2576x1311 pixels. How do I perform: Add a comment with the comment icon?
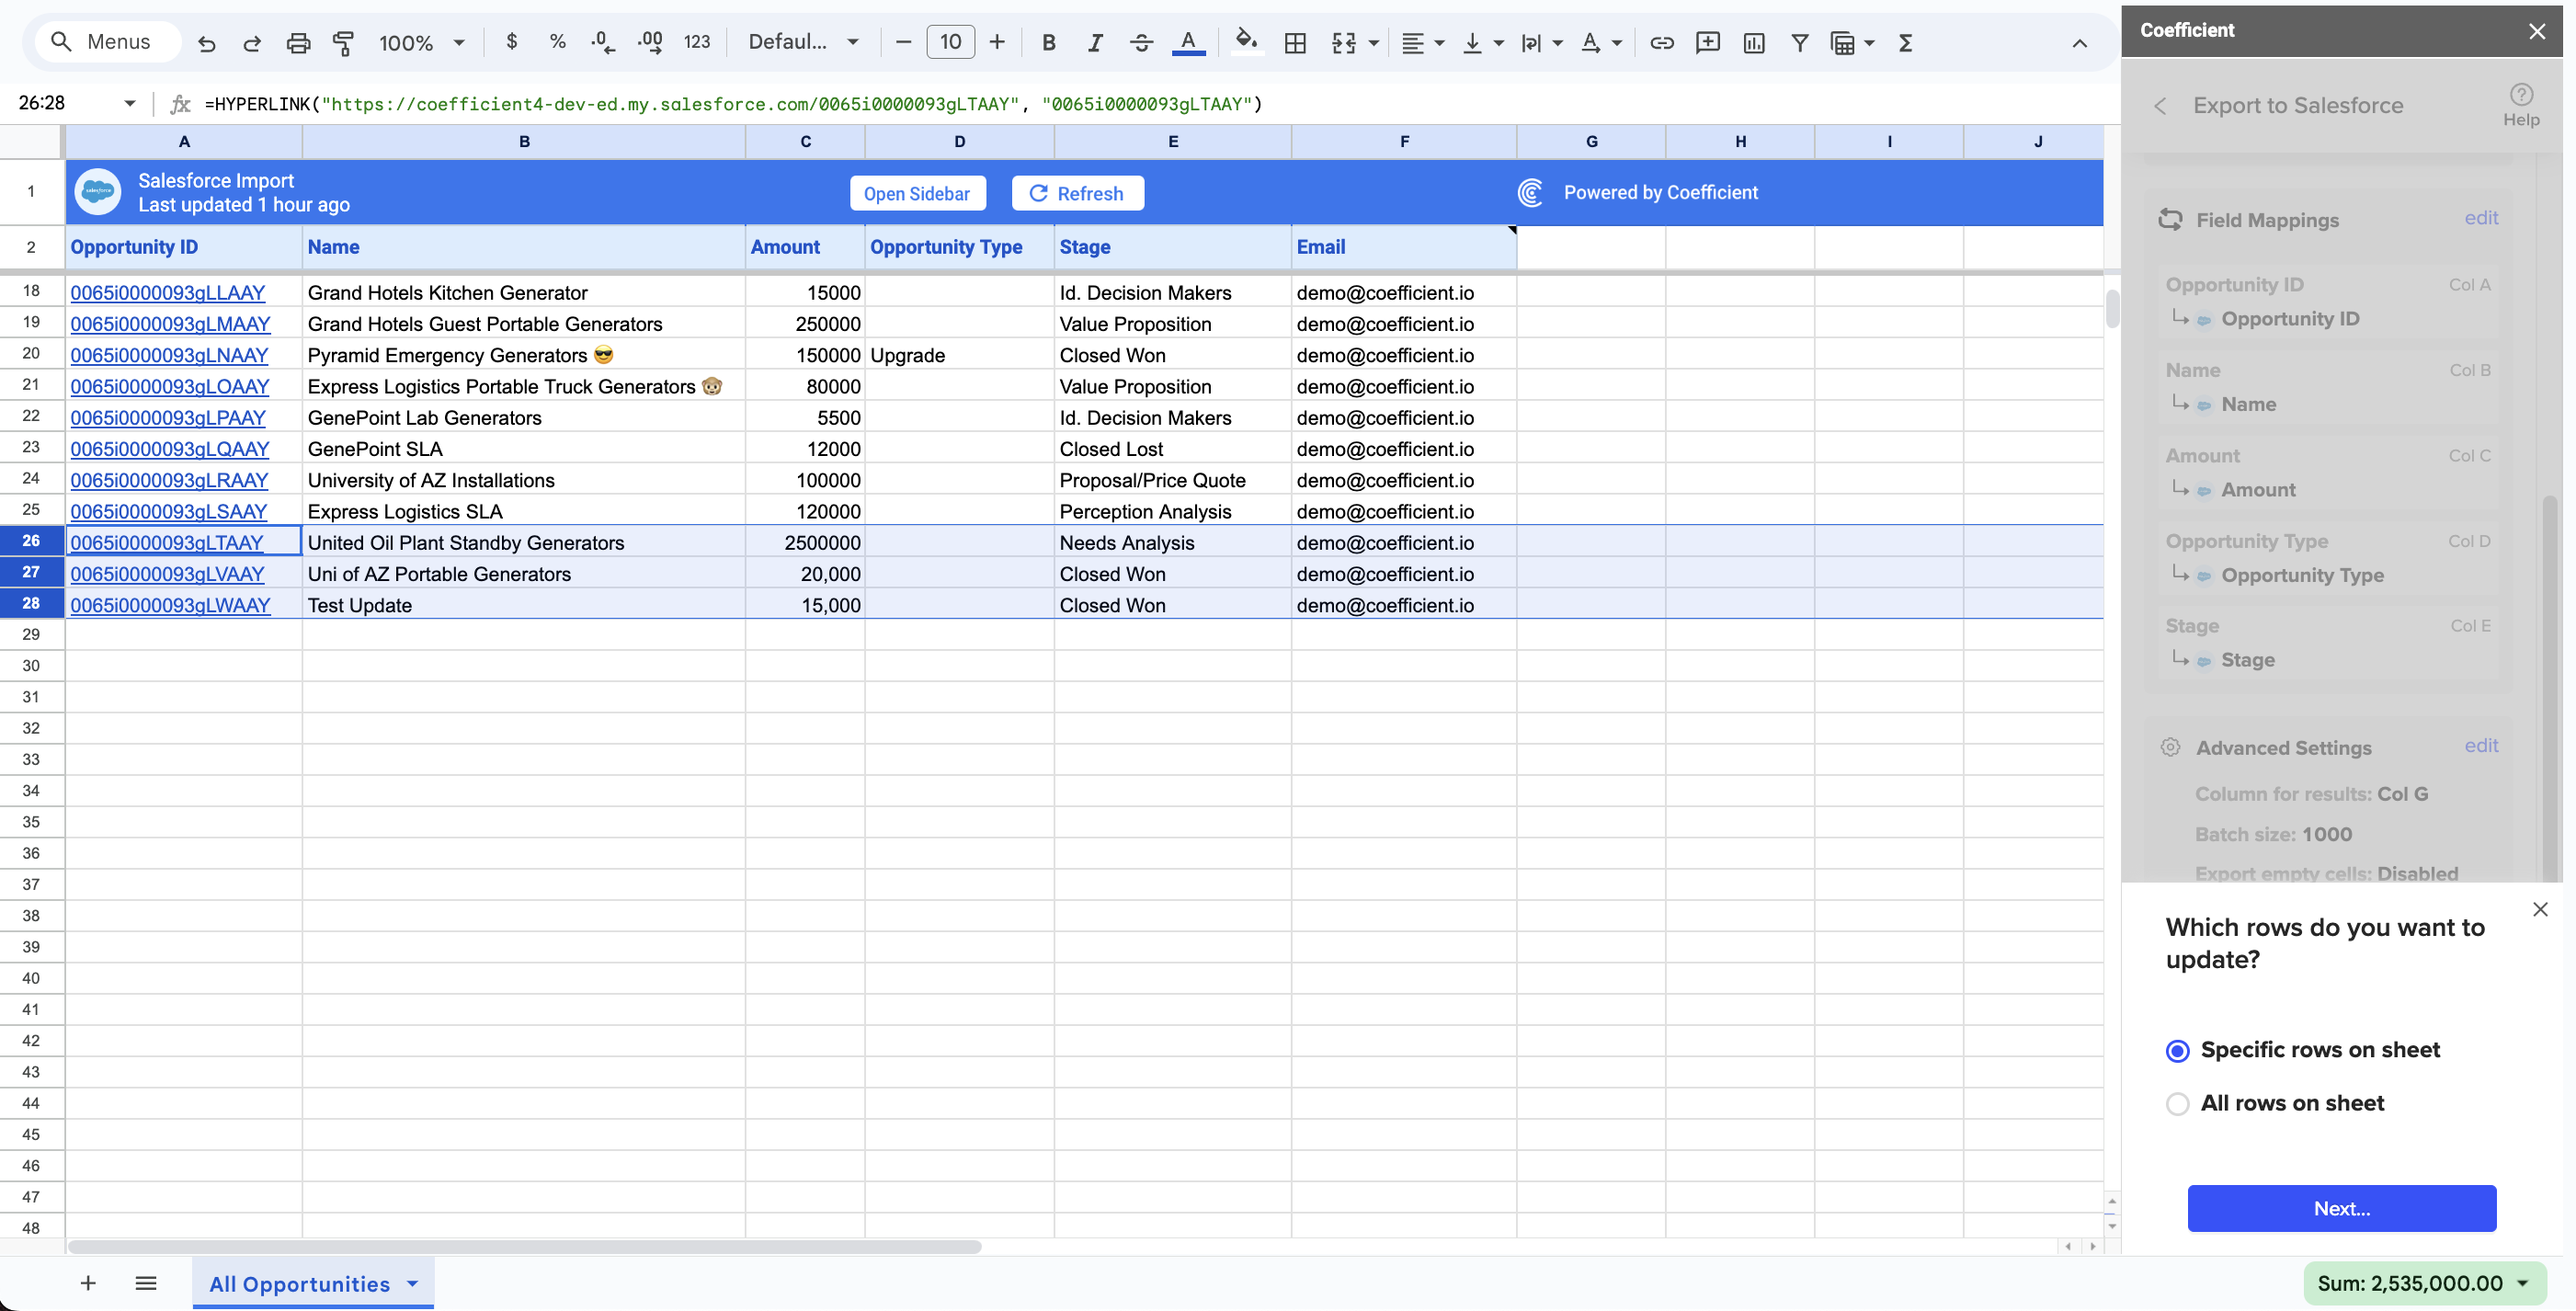1708,43
